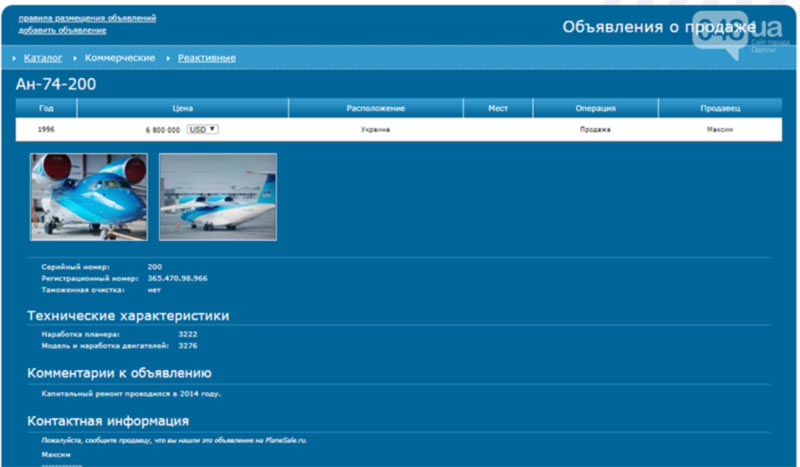Click the customs clearance value 'нет'

pos(154,290)
